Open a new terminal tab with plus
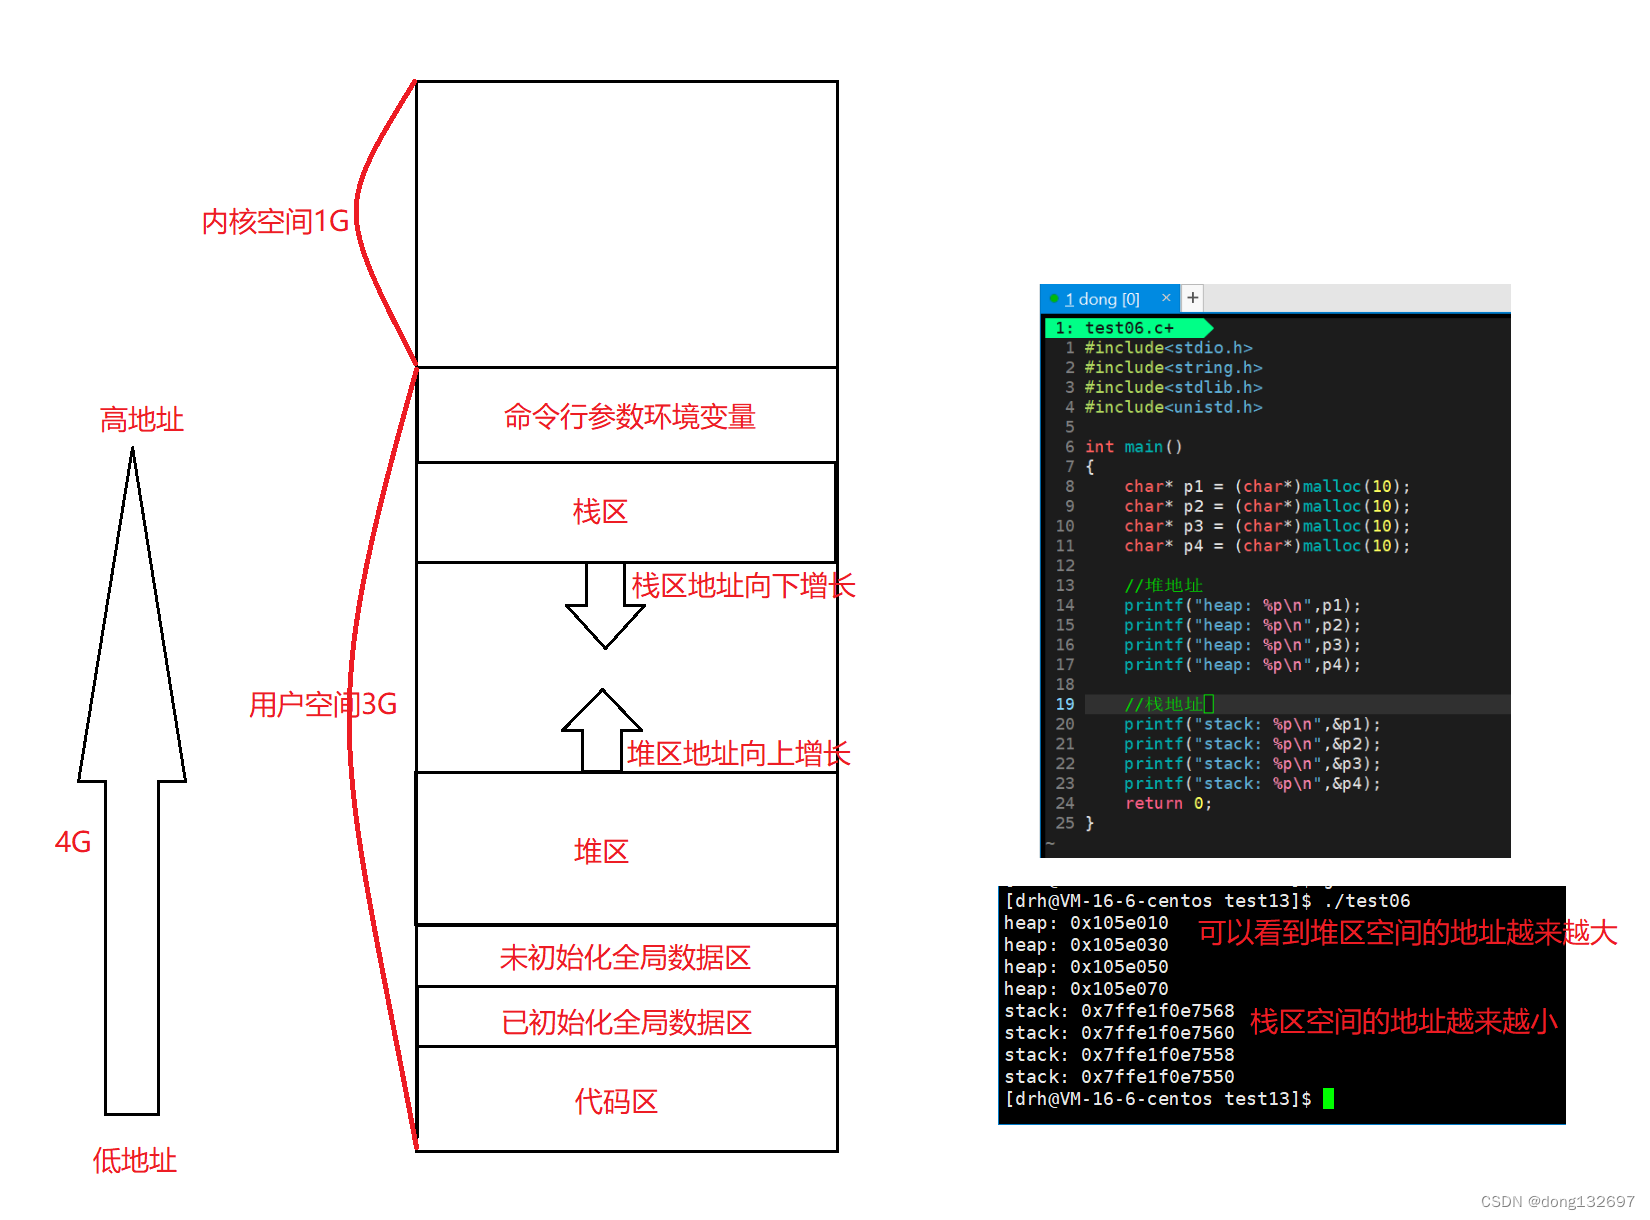Image resolution: width=1650 pixels, height=1220 pixels. (1193, 298)
